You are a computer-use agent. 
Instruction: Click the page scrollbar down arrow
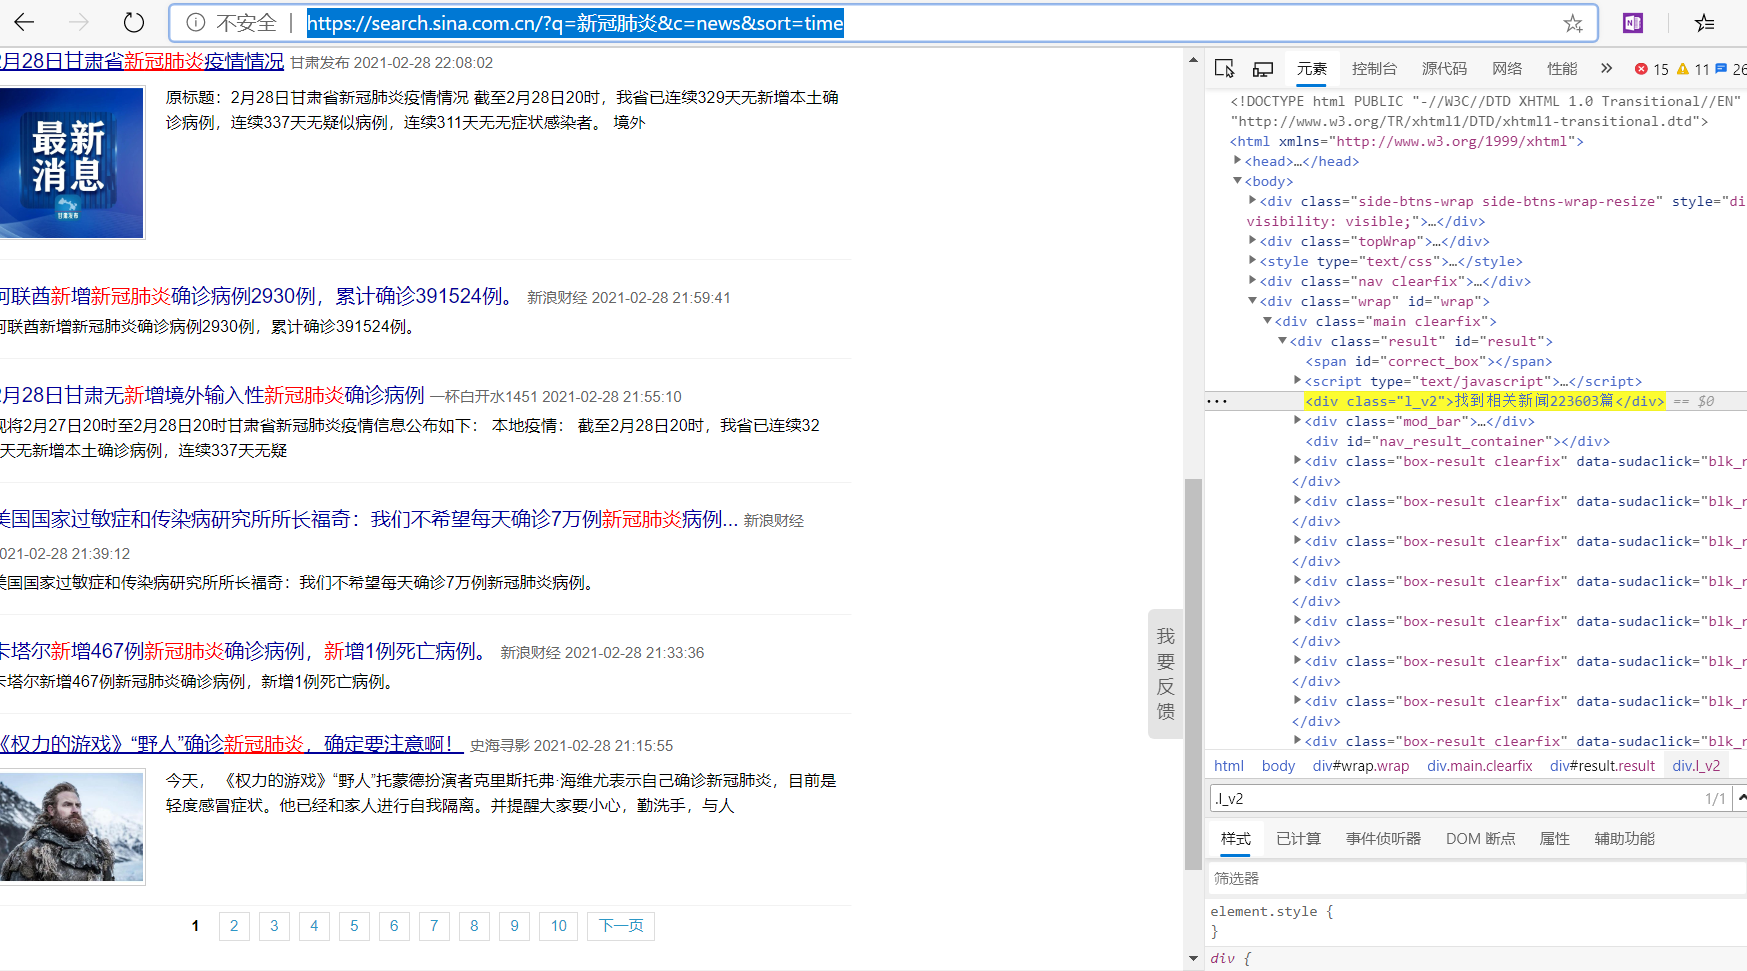pyautogui.click(x=1193, y=958)
